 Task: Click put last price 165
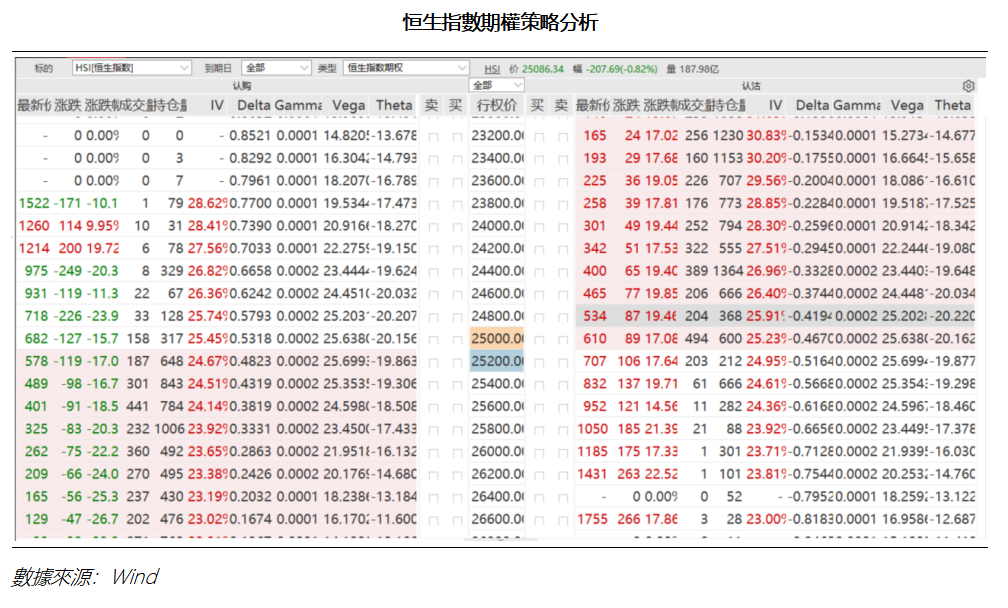click(x=595, y=136)
